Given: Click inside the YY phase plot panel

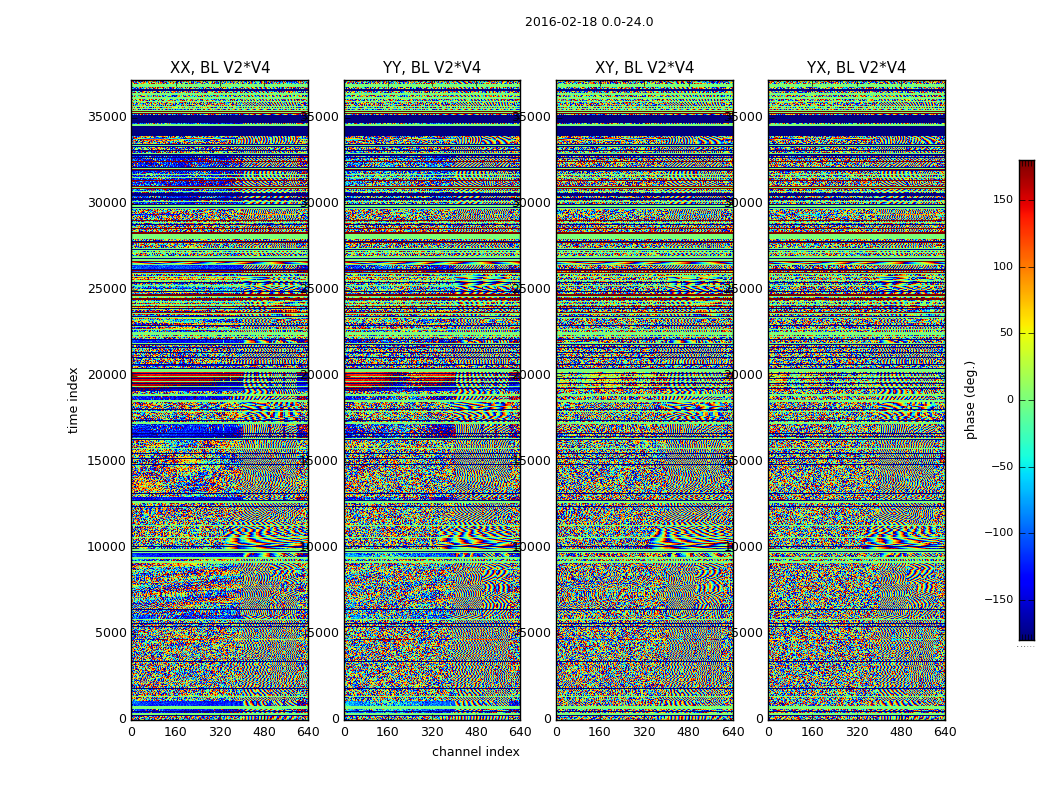Looking at the screenshot, I should click(x=431, y=400).
